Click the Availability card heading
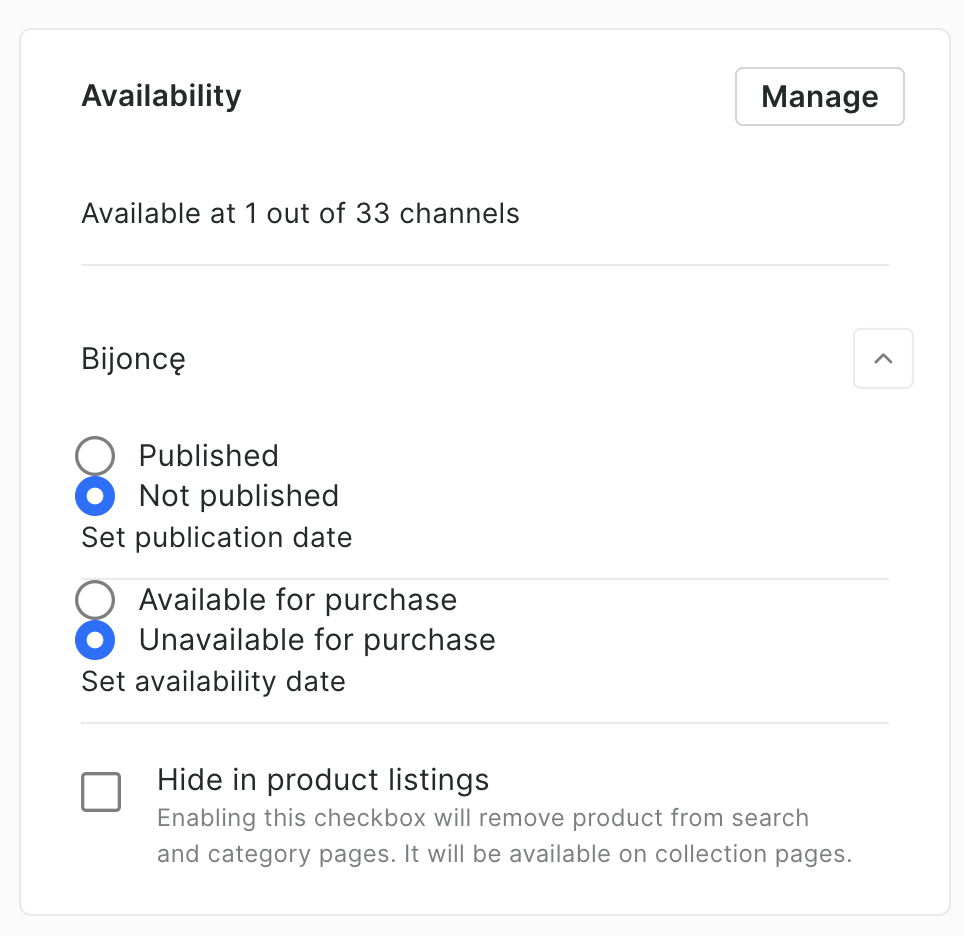 point(161,96)
